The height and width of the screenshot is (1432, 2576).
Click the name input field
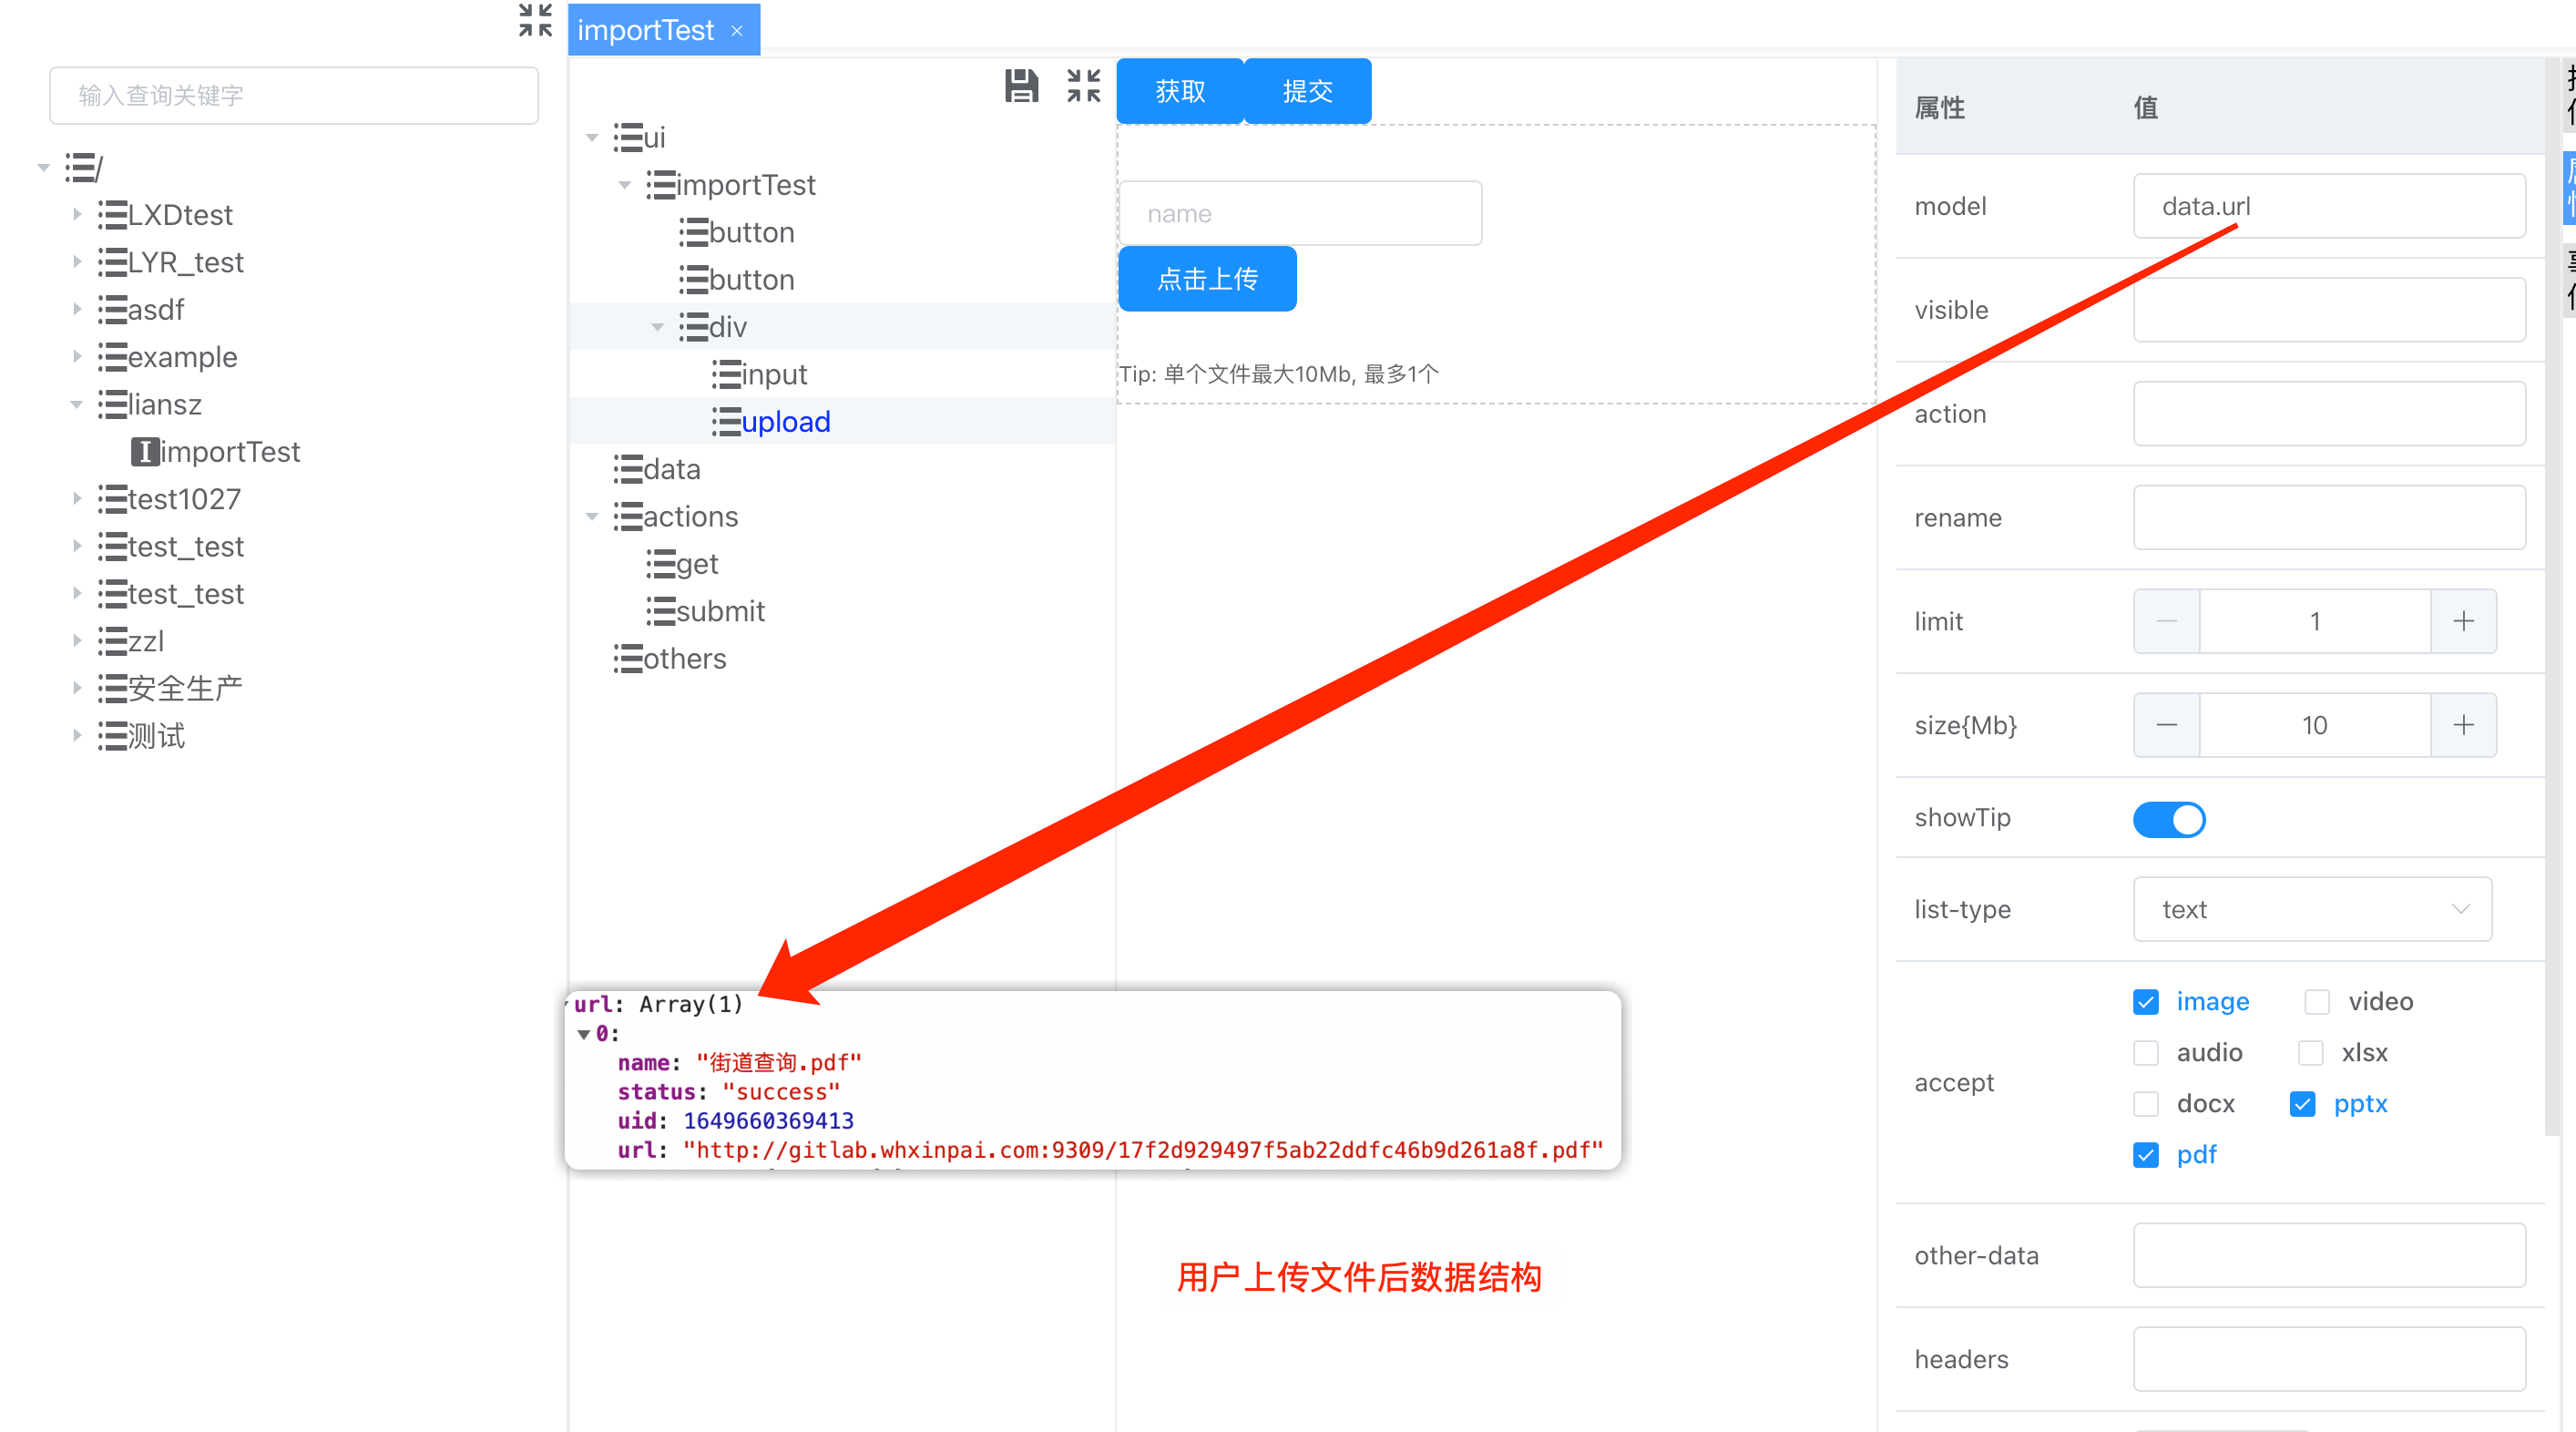click(x=1300, y=214)
